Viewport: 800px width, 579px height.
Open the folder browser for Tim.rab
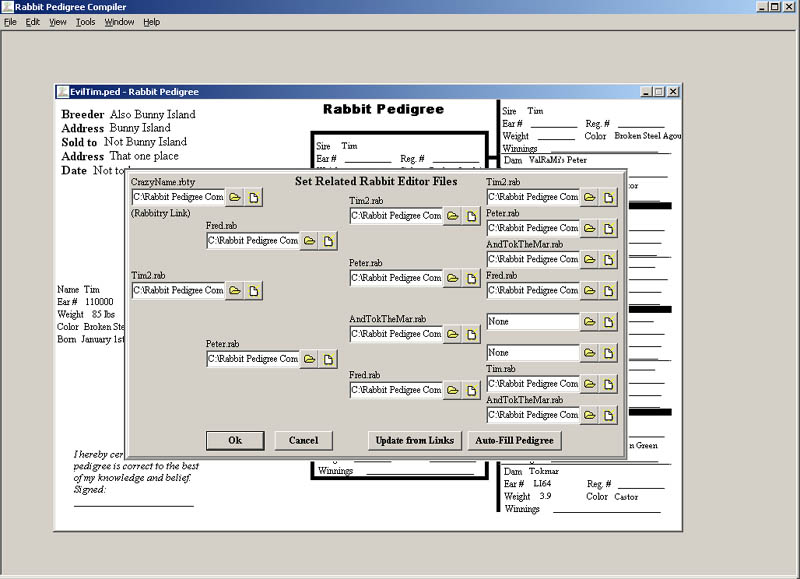point(591,384)
